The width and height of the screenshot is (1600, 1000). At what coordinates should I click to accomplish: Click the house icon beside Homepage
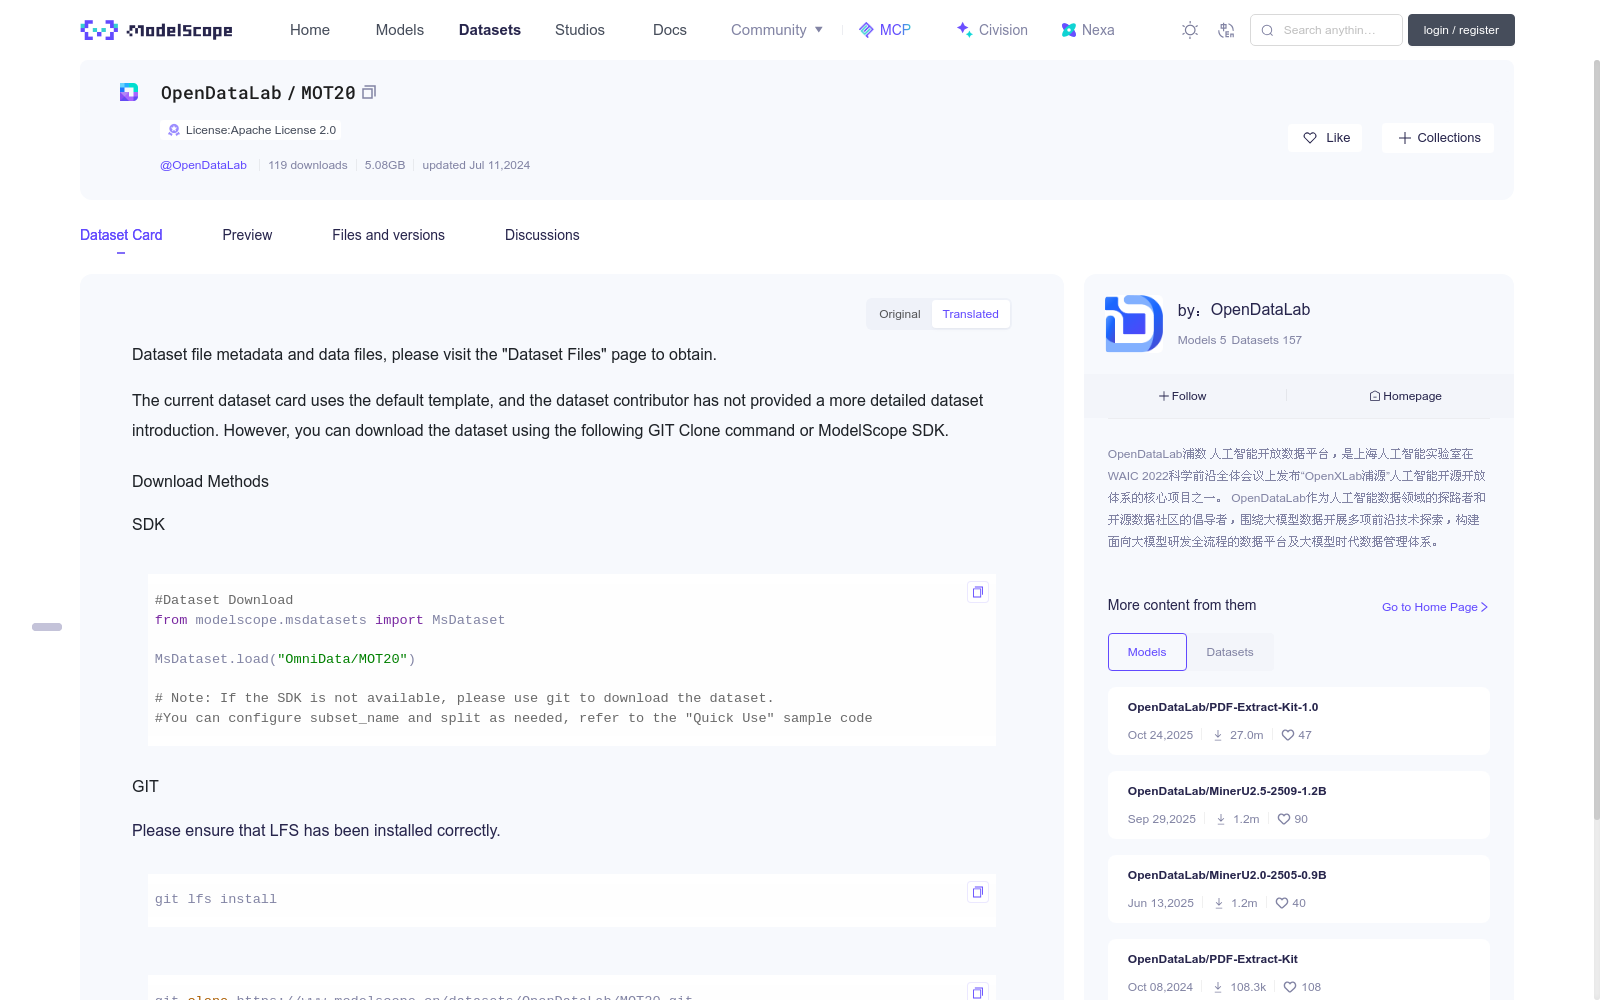[x=1375, y=396]
